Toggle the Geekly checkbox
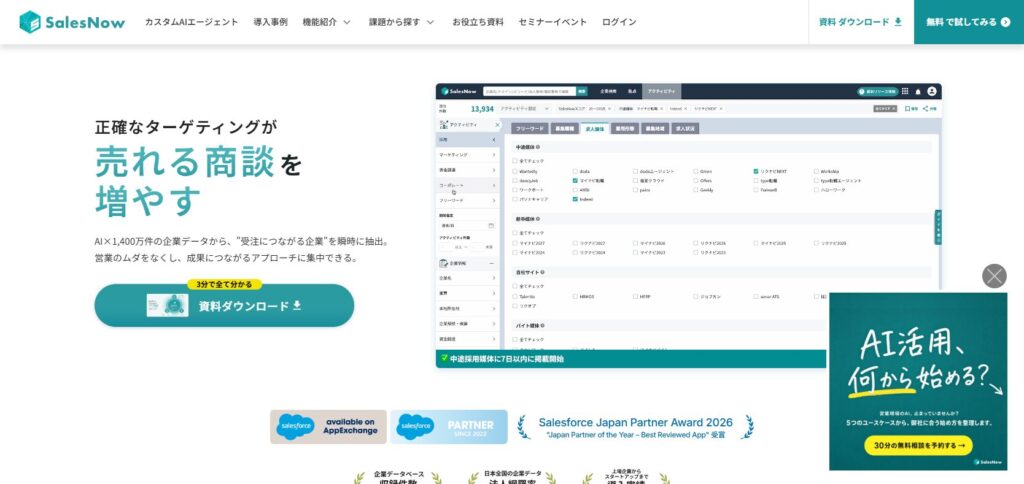The height and width of the screenshot is (484, 1024). point(696,190)
